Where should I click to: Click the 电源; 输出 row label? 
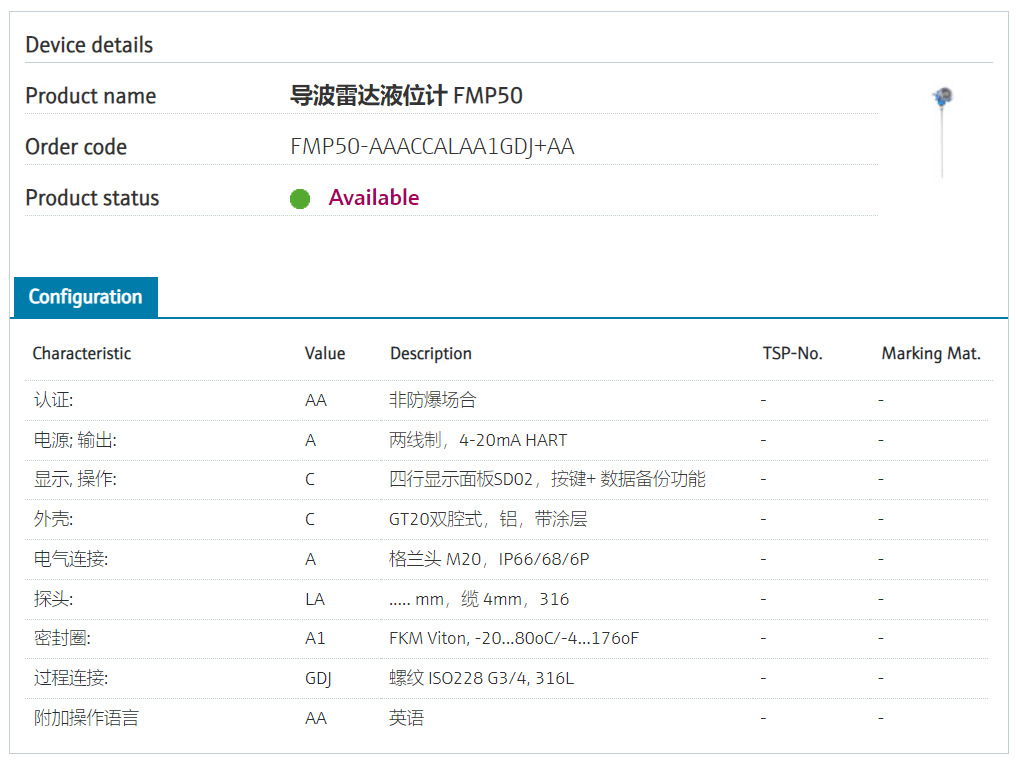point(68,440)
